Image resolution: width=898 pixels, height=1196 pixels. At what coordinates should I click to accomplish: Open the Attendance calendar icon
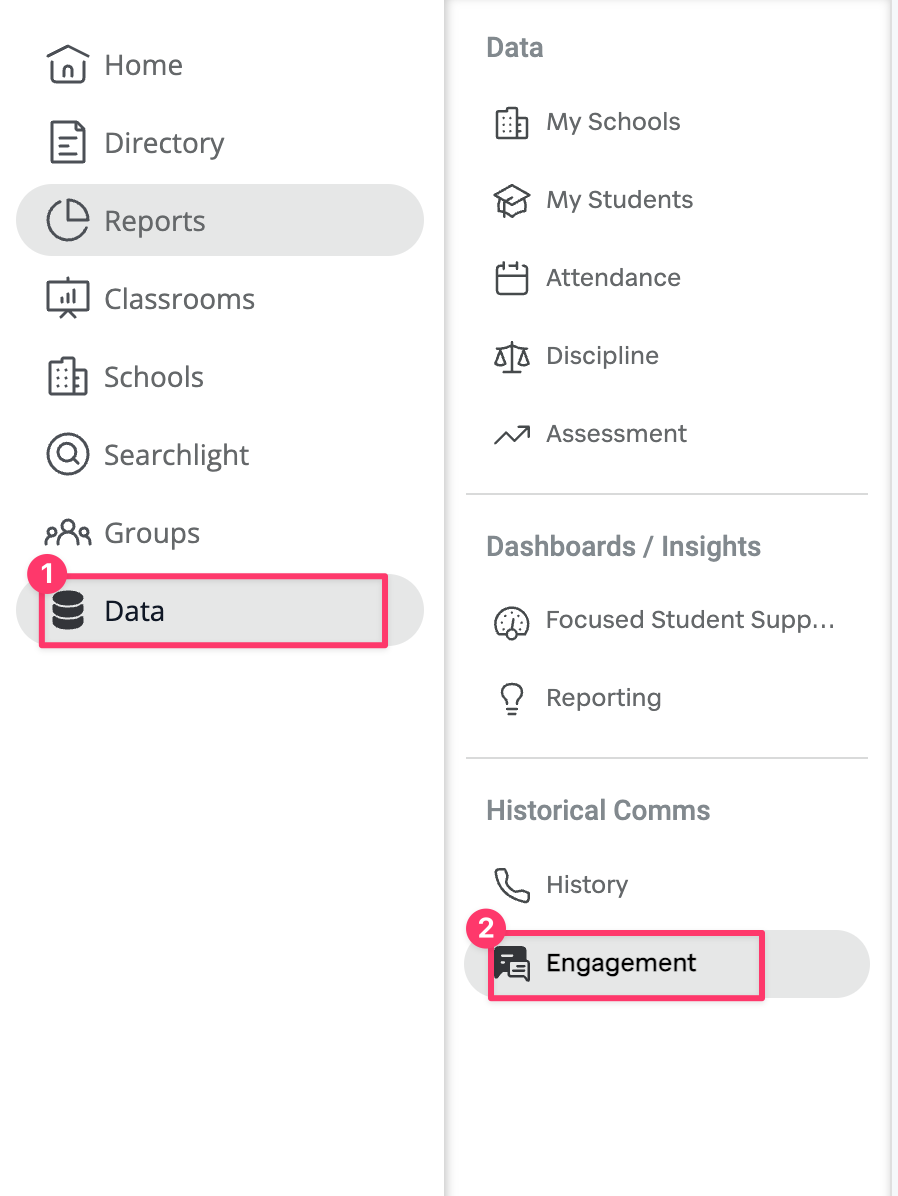pos(512,278)
